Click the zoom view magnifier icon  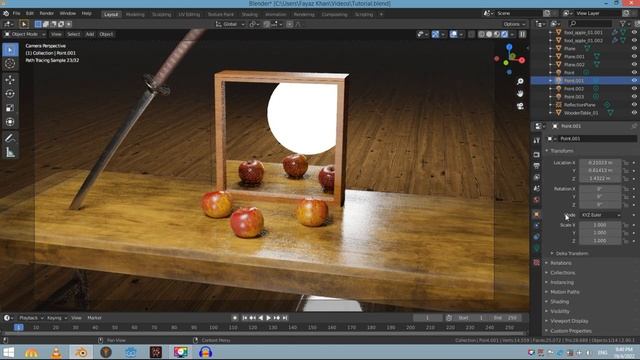click(x=520, y=82)
